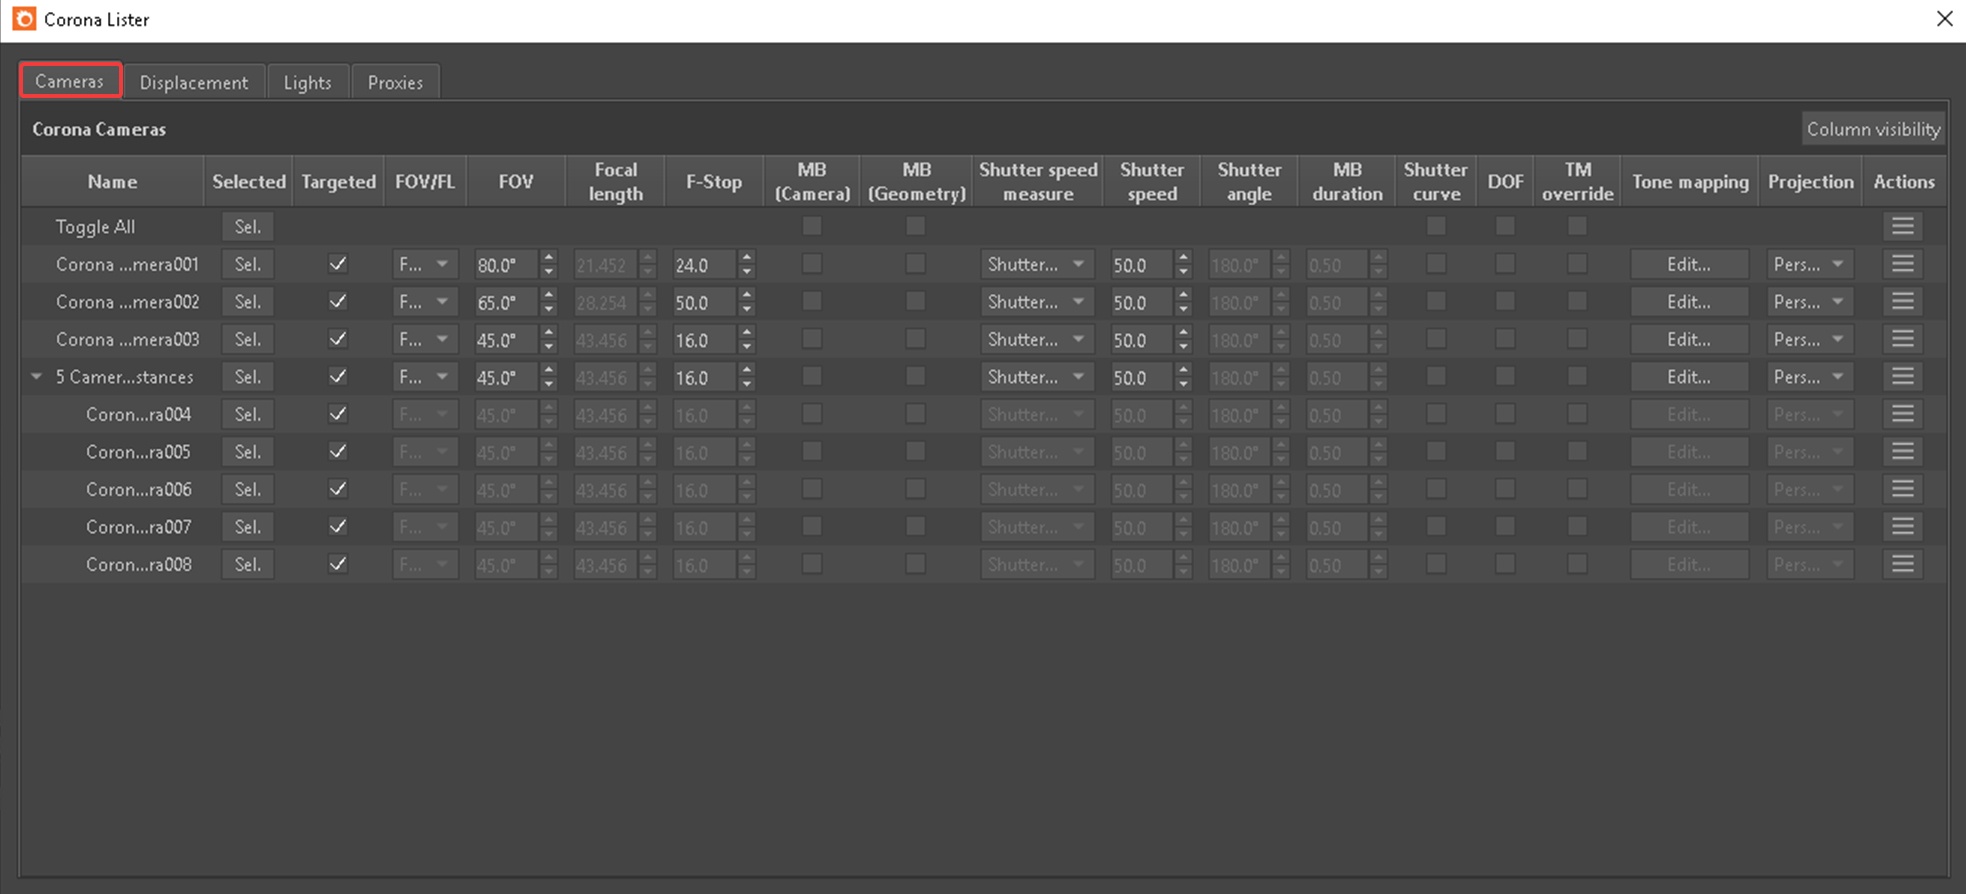This screenshot has height=894, width=1966.
Task: Click the Name column header
Action: pos(112,181)
